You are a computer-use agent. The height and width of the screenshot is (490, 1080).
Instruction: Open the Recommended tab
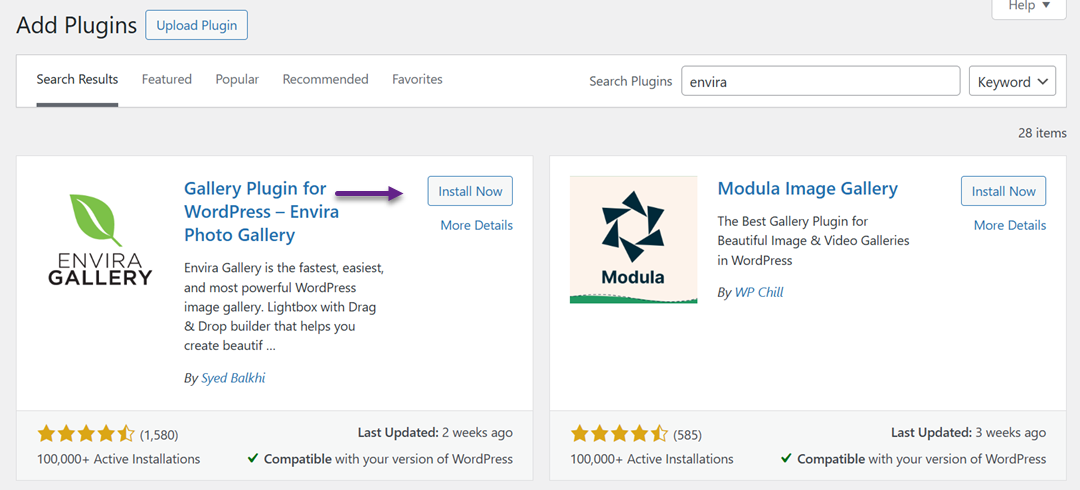click(x=325, y=79)
